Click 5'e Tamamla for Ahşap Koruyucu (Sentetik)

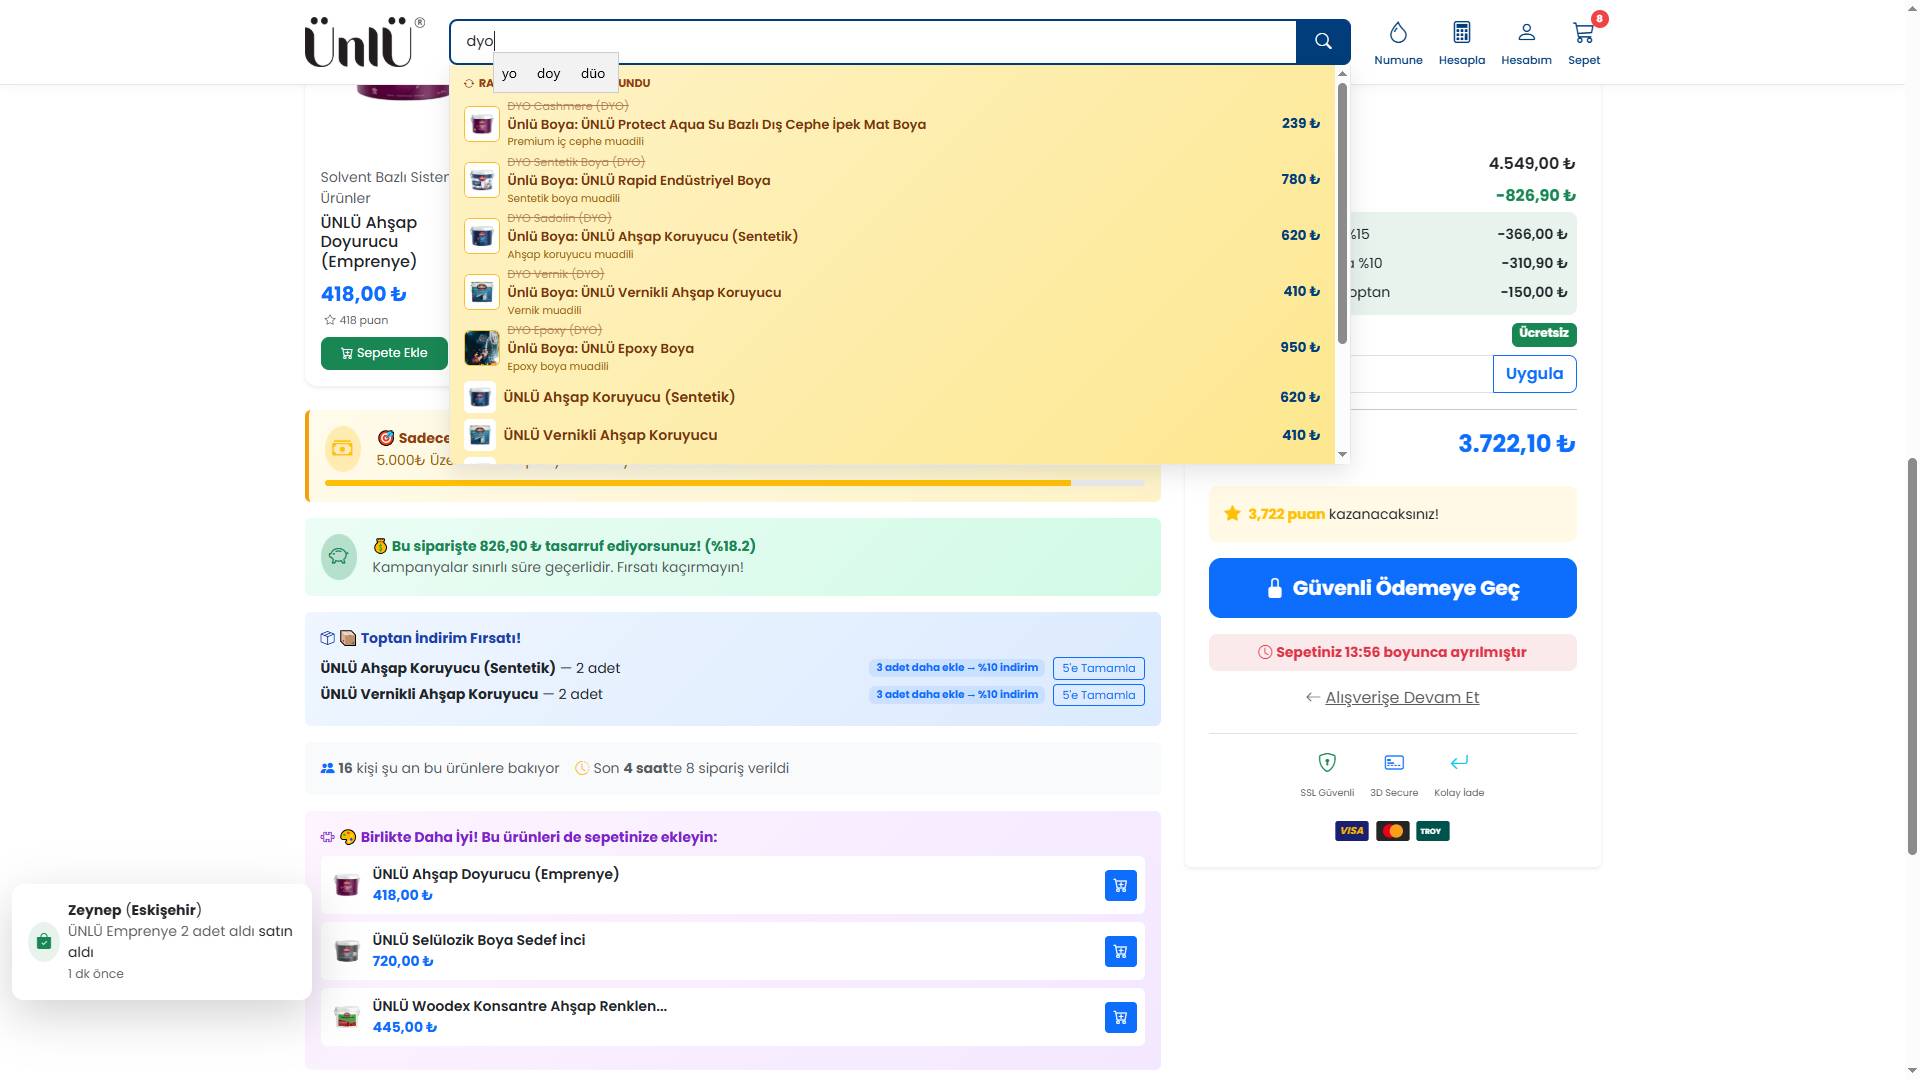coord(1098,668)
